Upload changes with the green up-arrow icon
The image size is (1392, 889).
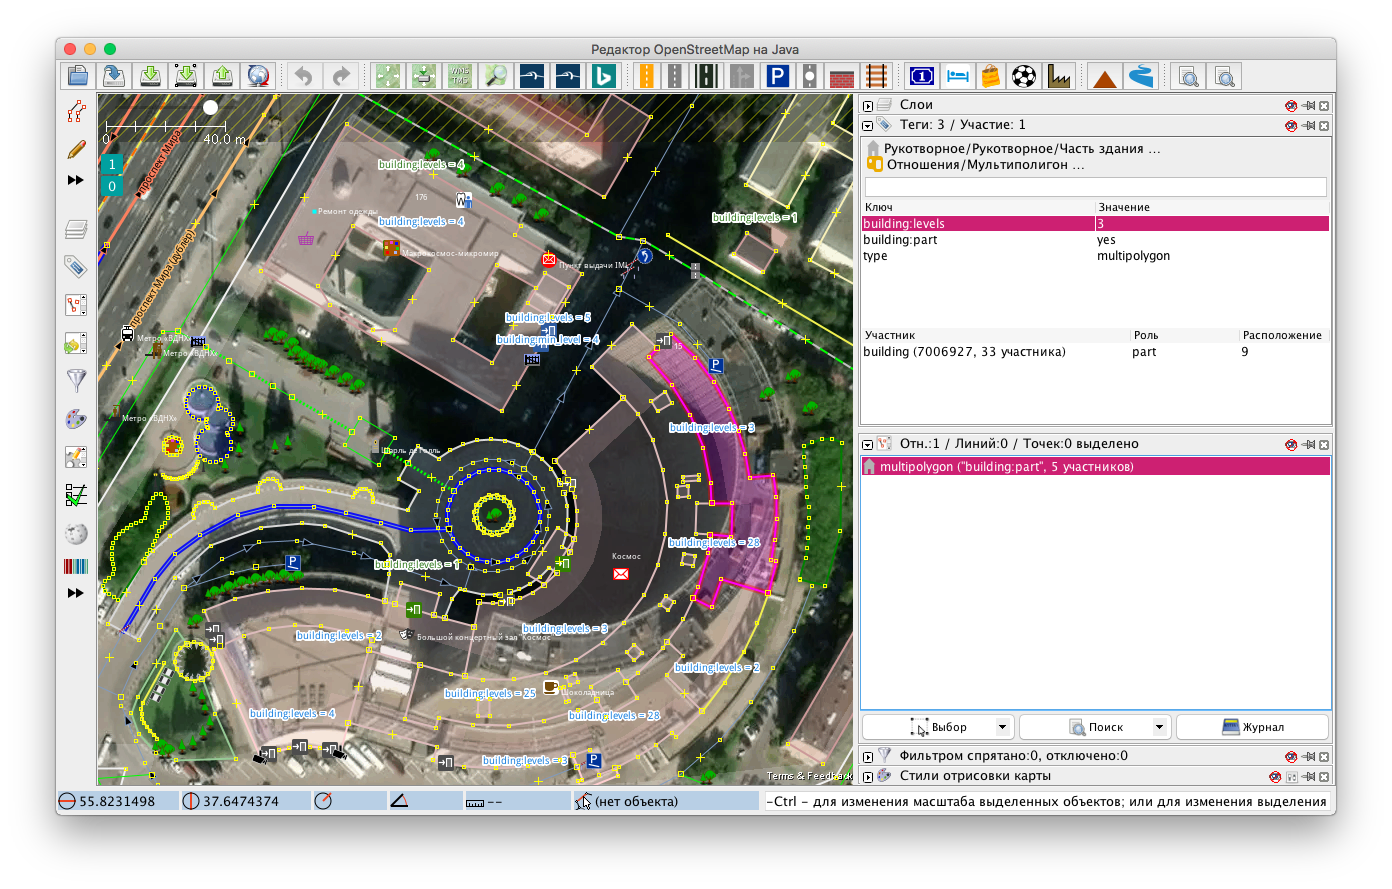pyautogui.click(x=221, y=76)
